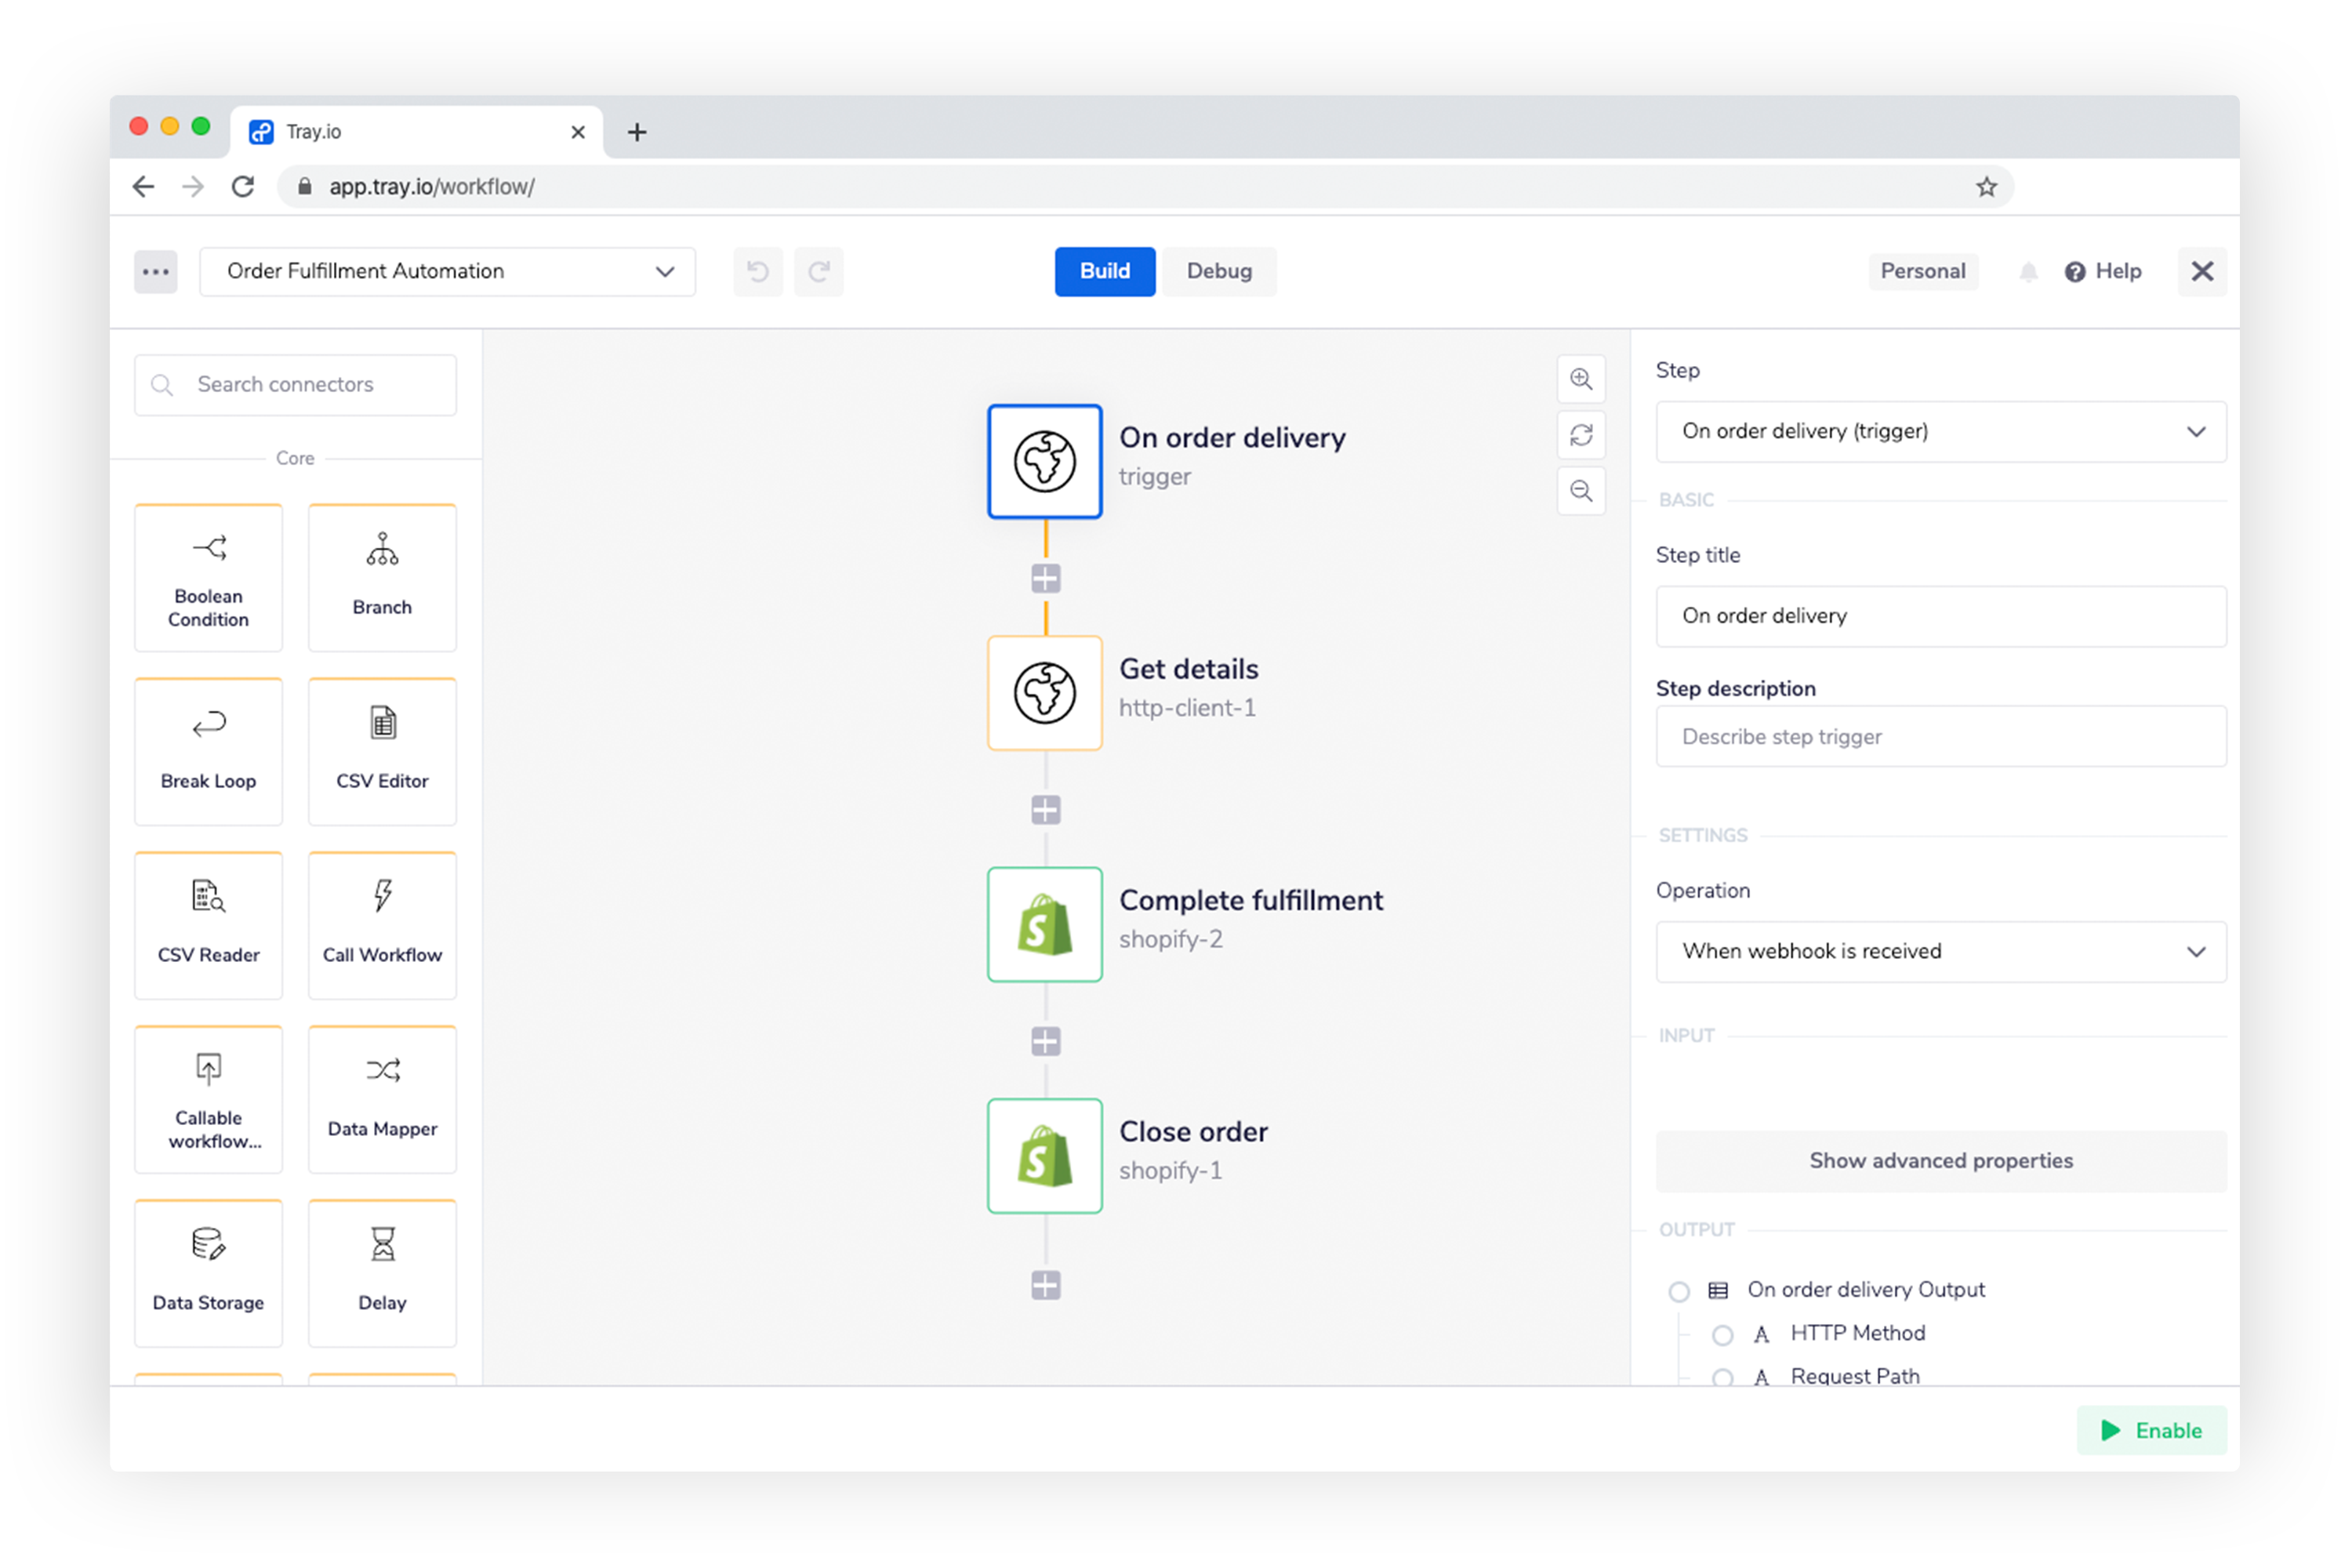Select the Complete fulfillment Shopify step icon

1044,924
